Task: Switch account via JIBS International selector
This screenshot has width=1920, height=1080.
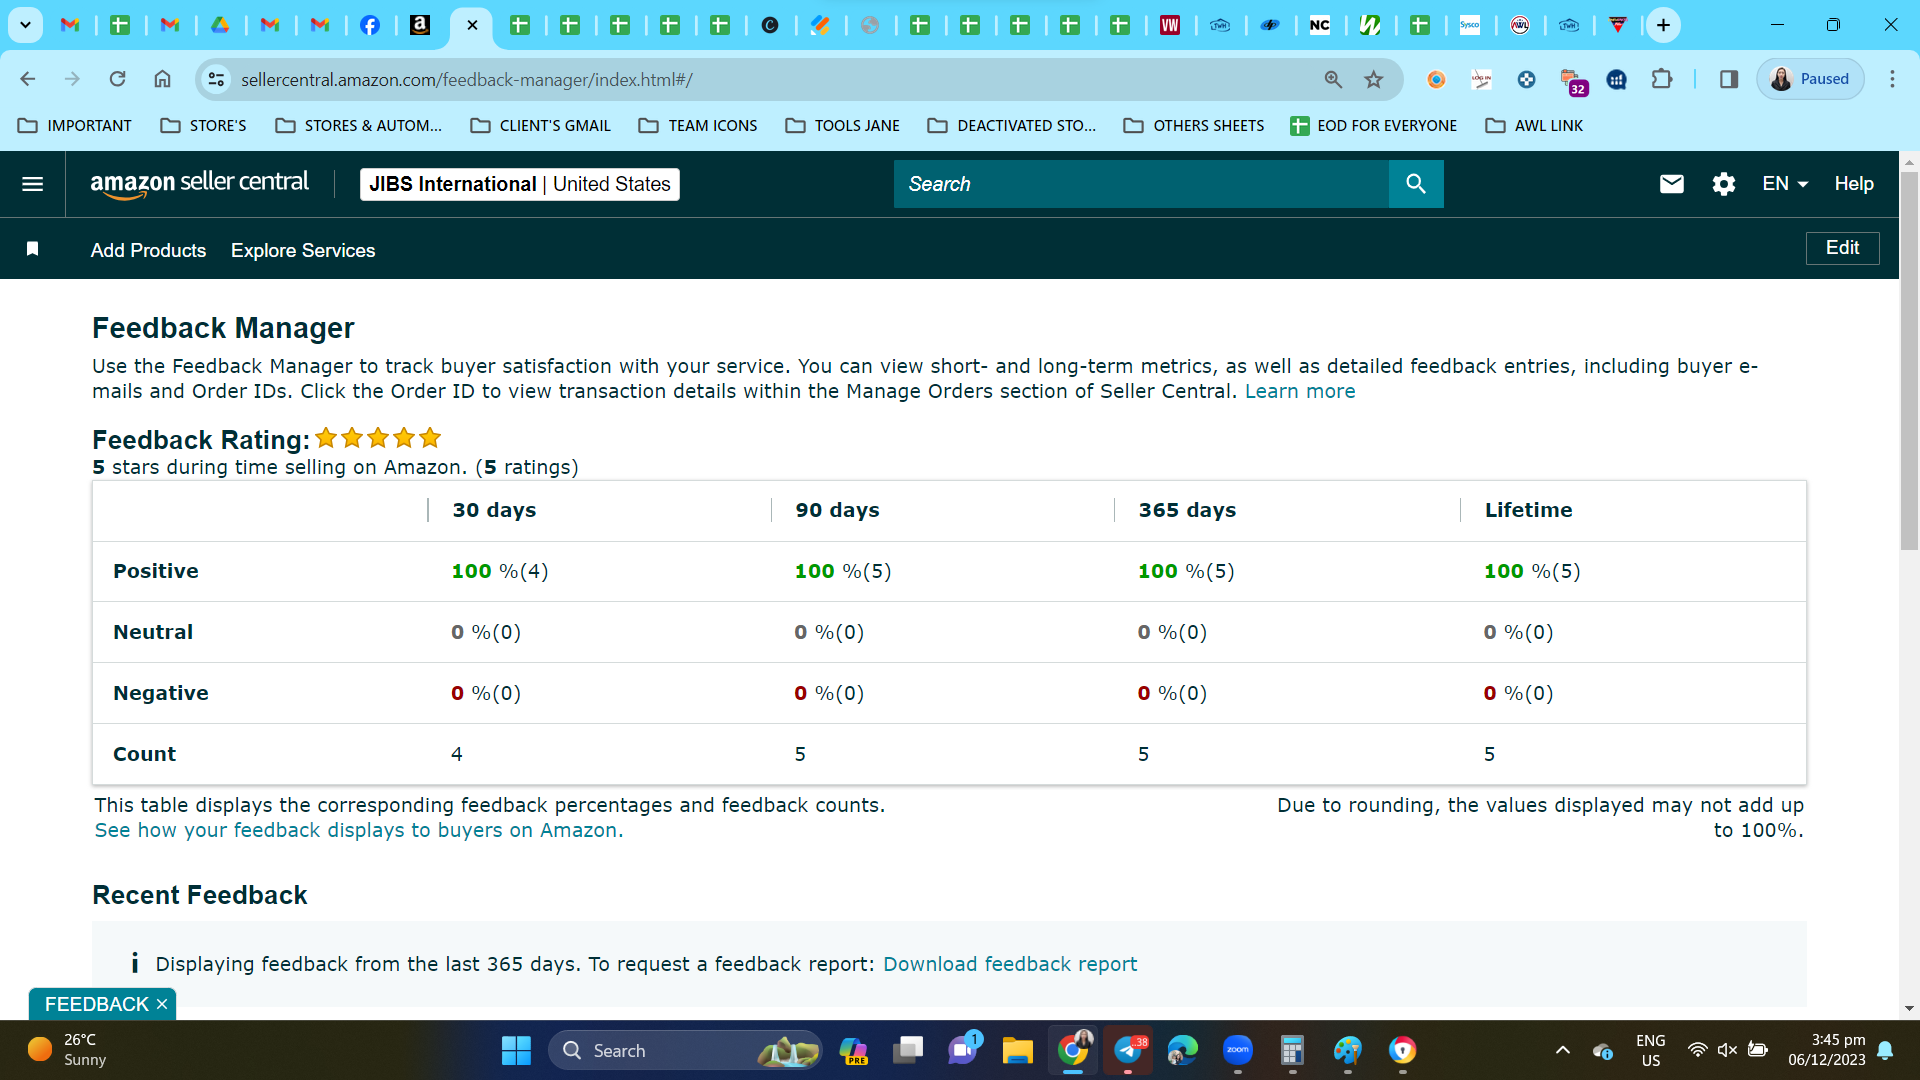Action: [519, 184]
